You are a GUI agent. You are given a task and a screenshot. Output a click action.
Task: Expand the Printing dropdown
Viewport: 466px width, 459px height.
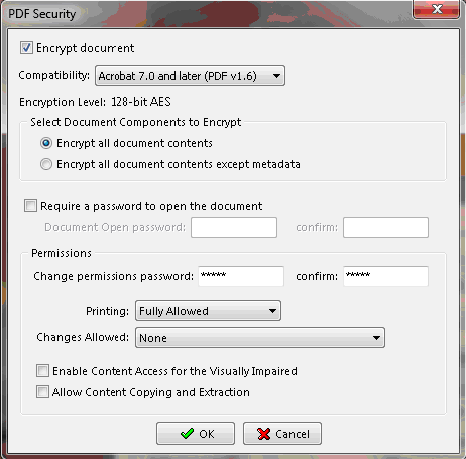(x=208, y=311)
